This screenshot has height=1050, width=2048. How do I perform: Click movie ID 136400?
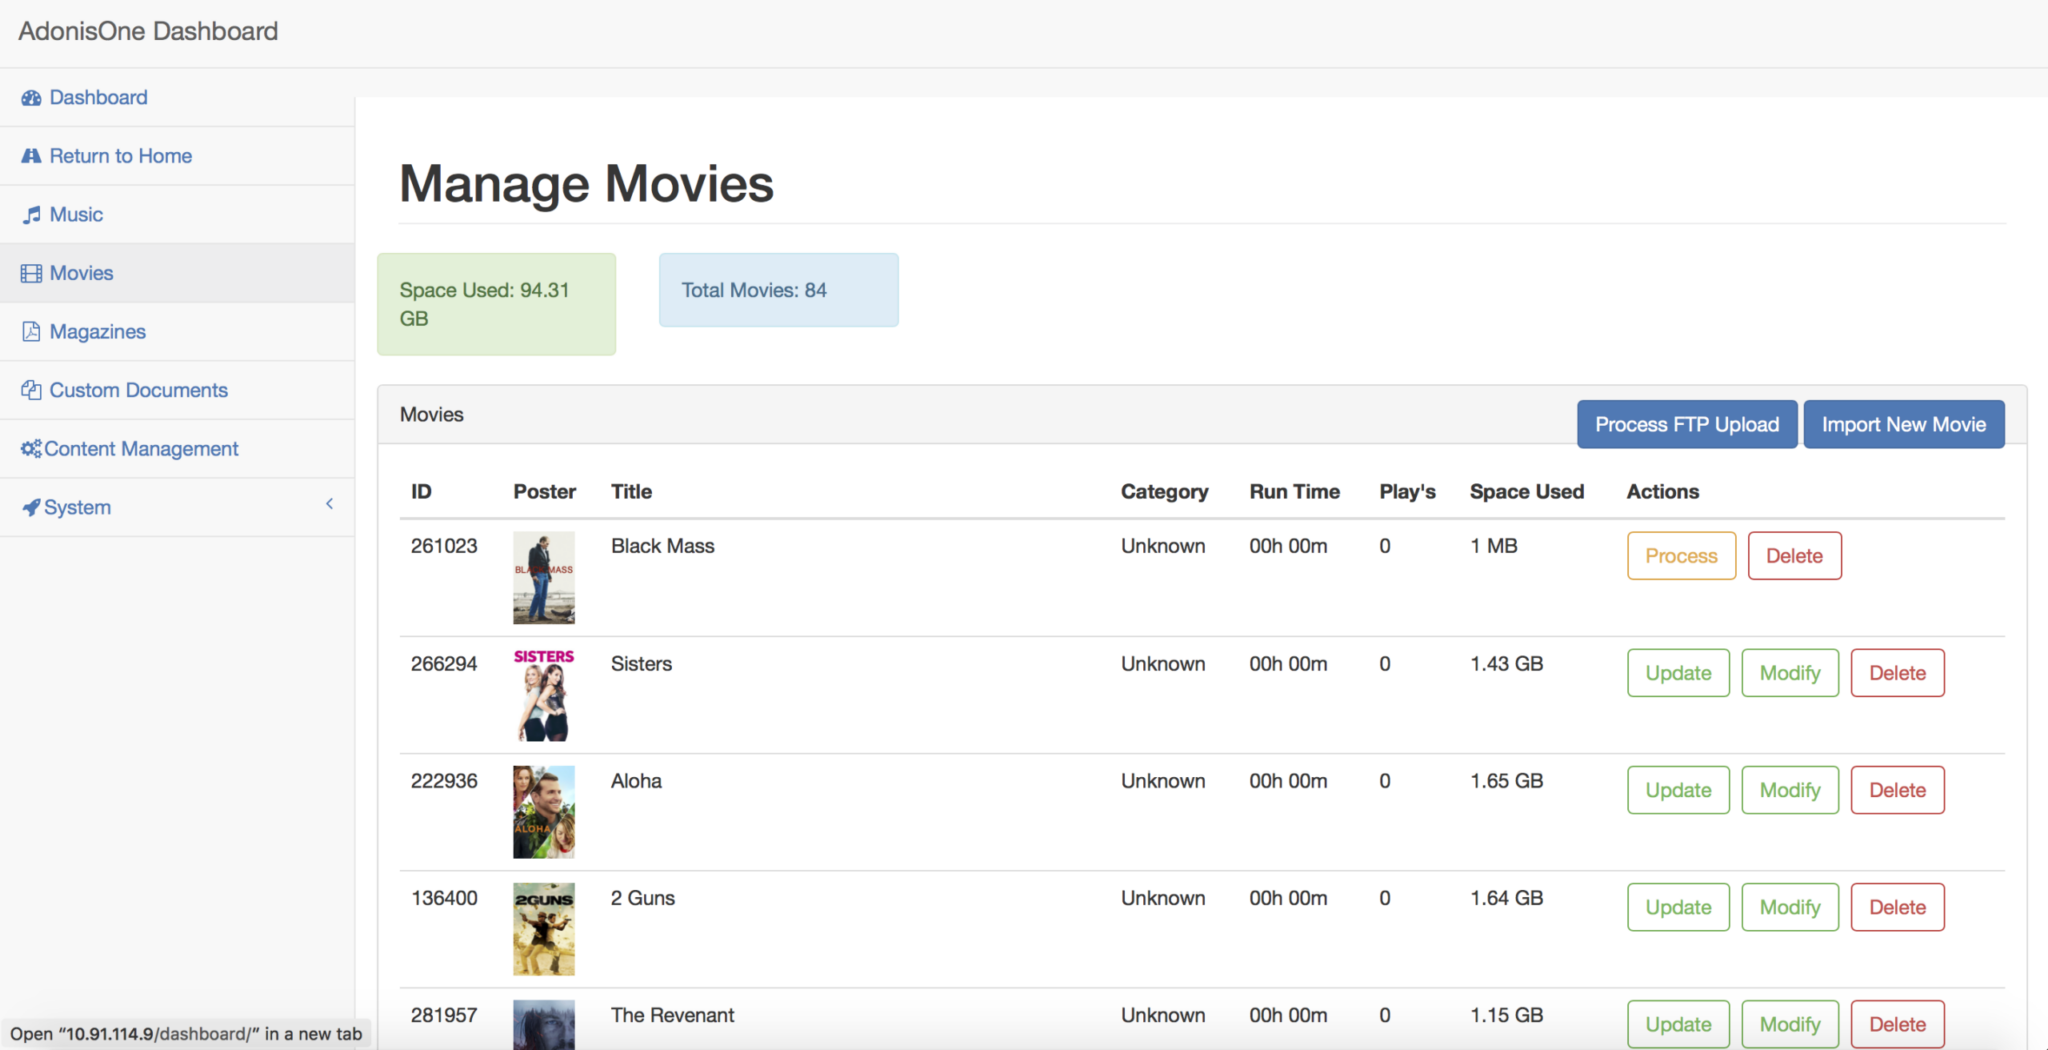tap(444, 898)
